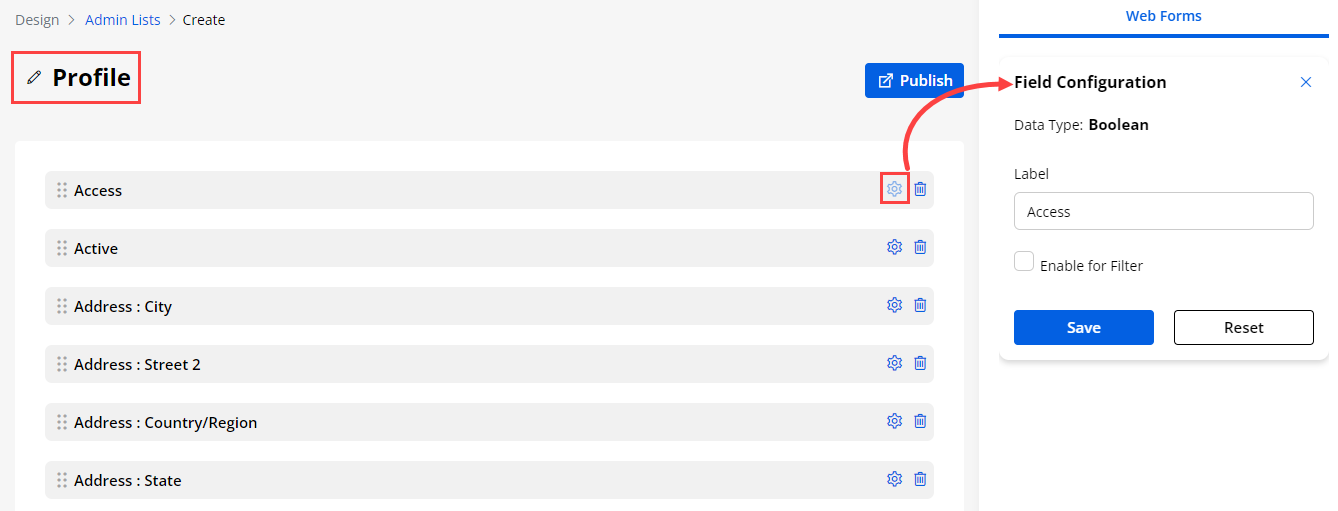Image resolution: width=1338 pixels, height=511 pixels.
Task: Open settings for Address : Country/Region
Action: (894, 421)
